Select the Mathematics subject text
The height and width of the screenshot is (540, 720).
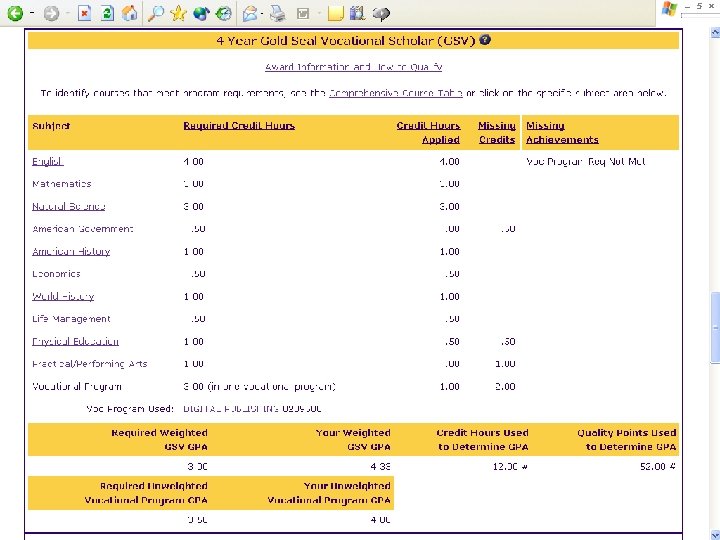(x=62, y=184)
